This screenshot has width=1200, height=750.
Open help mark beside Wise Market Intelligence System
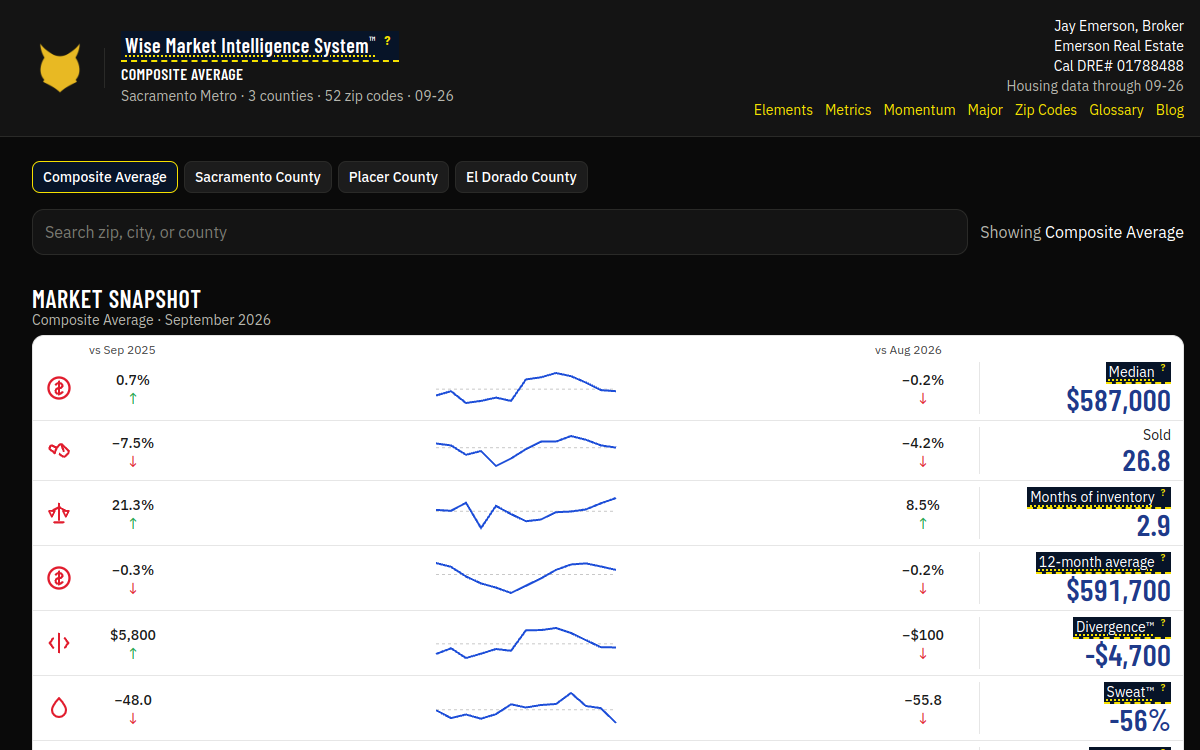click(387, 41)
